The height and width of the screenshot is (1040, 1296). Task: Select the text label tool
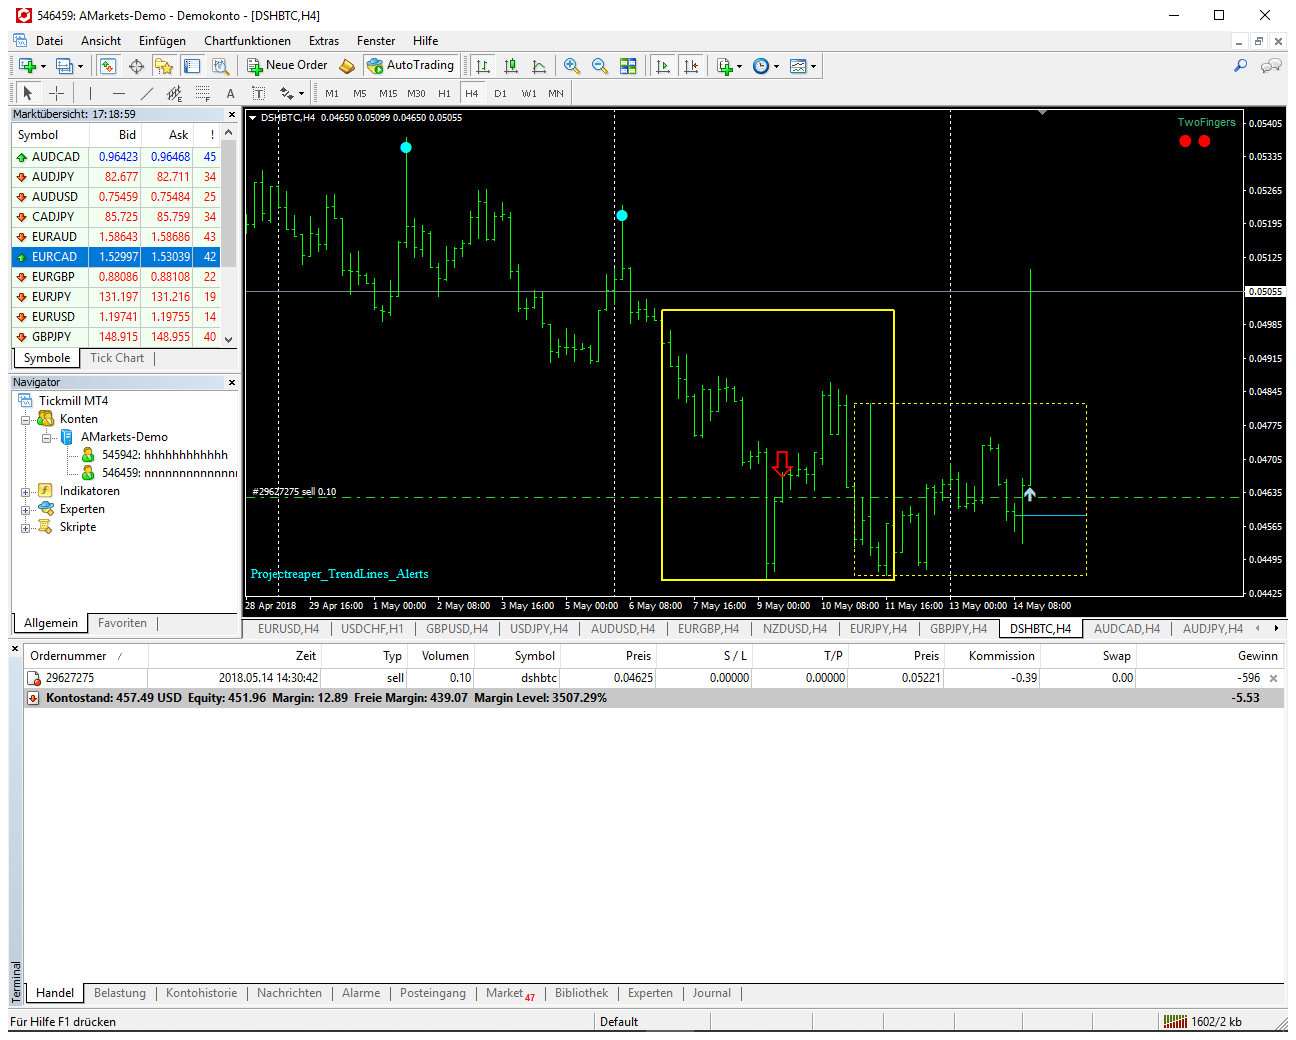[258, 93]
